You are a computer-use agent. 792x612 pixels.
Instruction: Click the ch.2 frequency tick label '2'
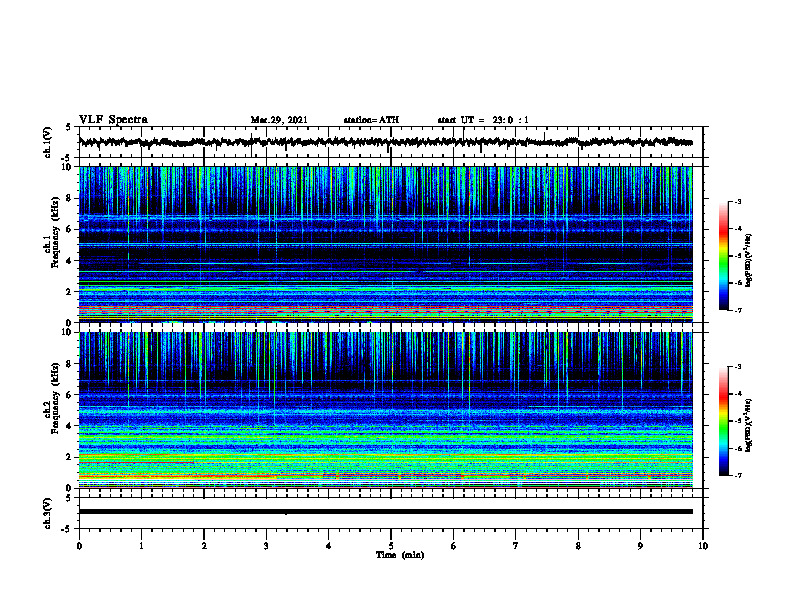tap(70, 457)
